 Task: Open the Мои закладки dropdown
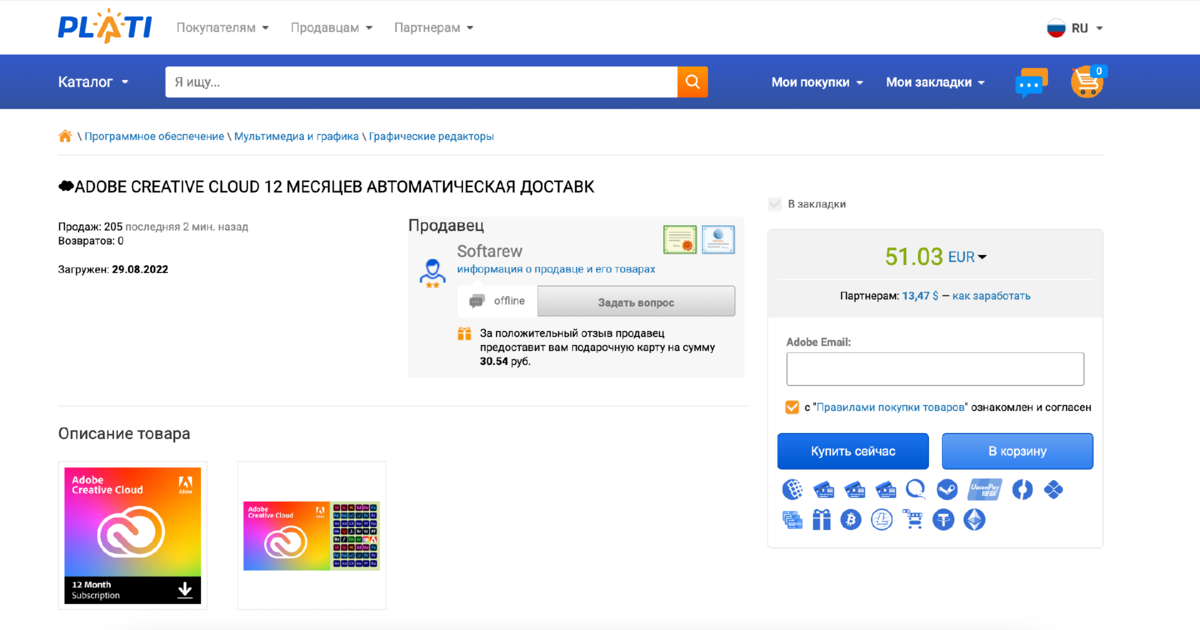tap(935, 82)
